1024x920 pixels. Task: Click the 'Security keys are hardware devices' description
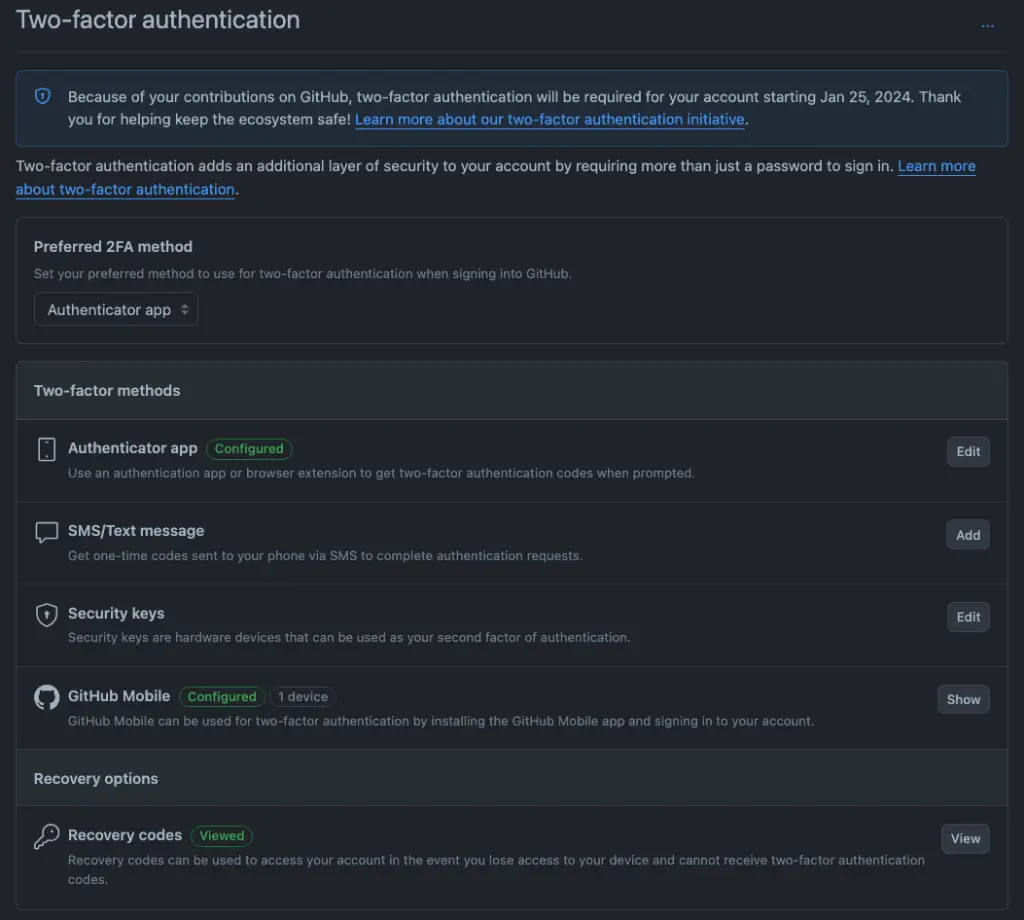pyautogui.click(x=349, y=637)
